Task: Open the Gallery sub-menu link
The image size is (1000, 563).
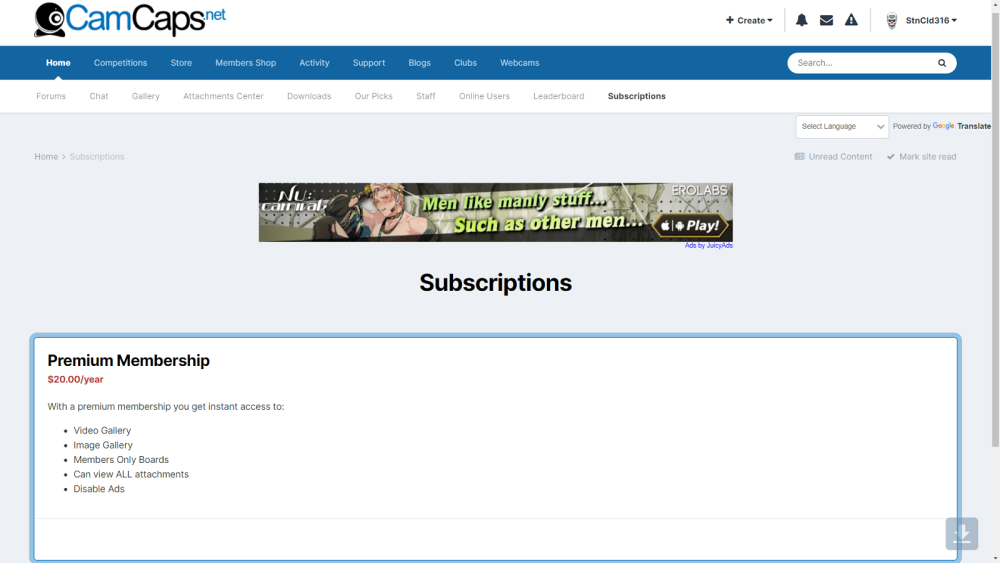Action: (x=145, y=96)
